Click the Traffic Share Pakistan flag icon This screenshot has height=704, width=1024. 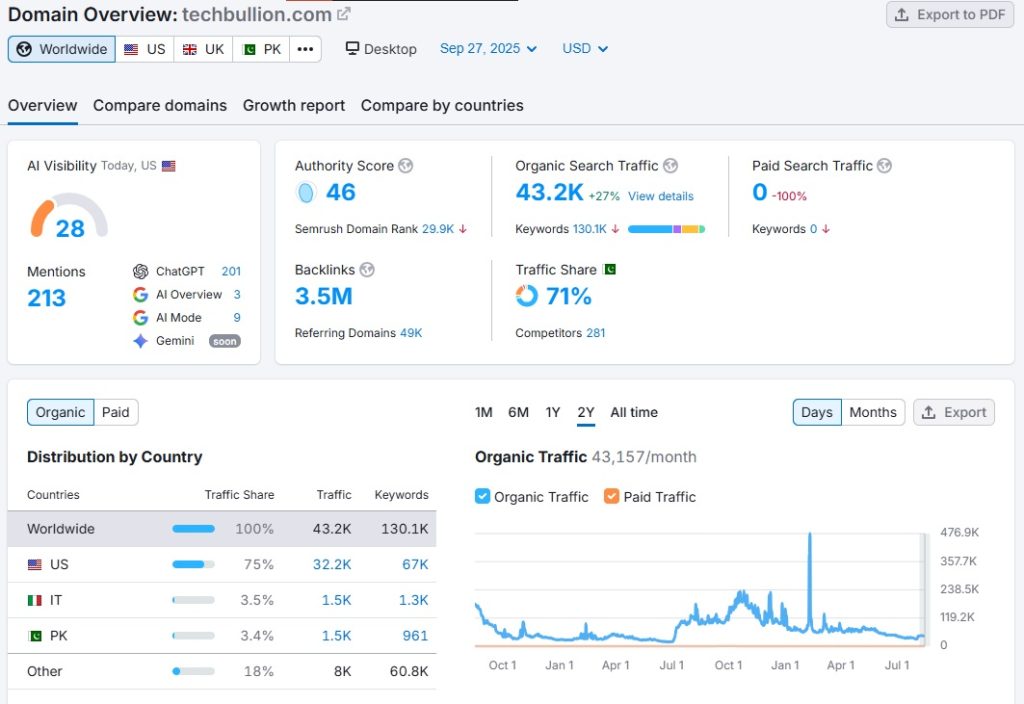pos(610,269)
